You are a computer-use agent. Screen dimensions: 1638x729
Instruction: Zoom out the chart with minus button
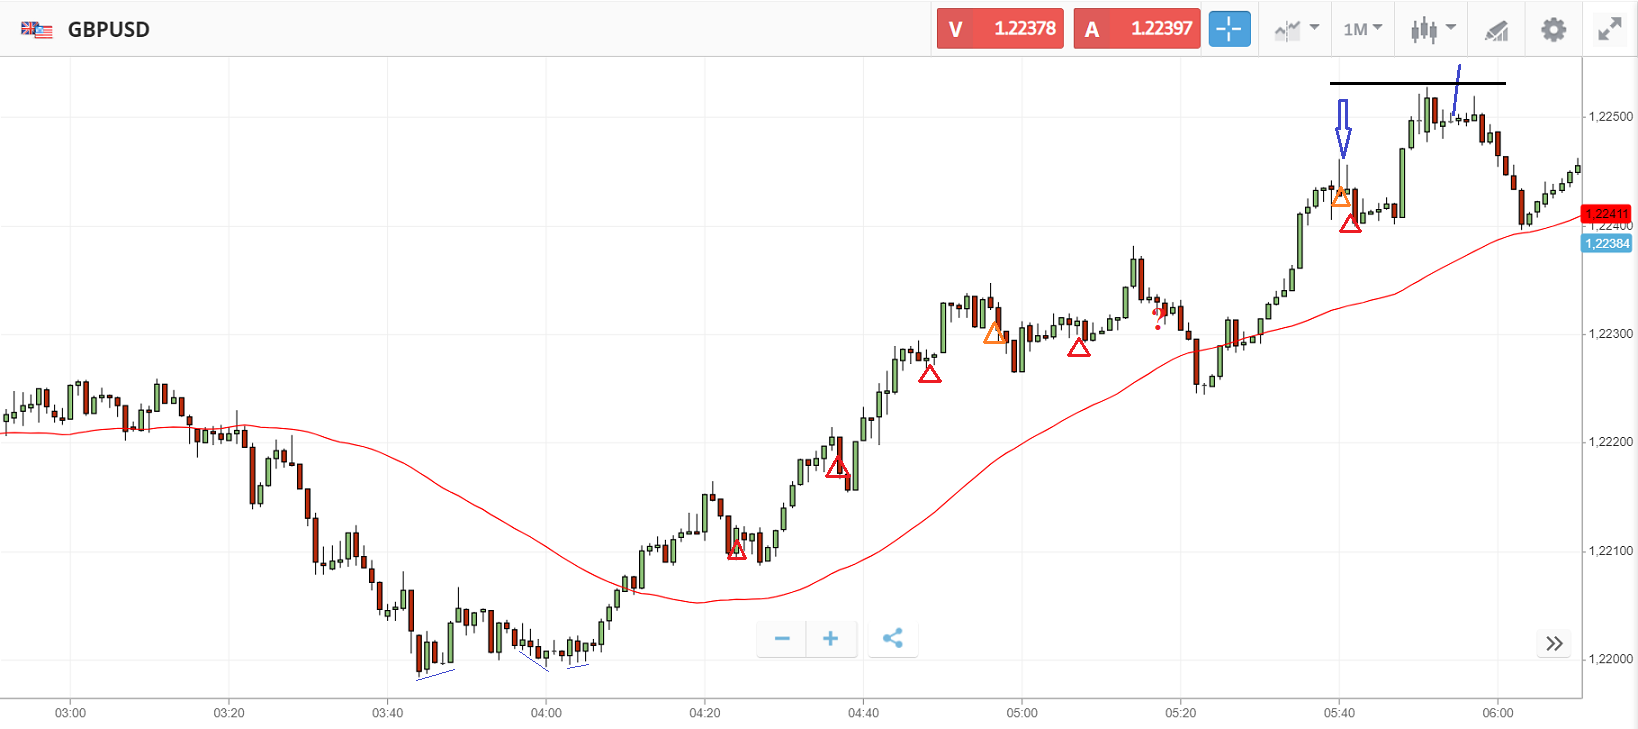(x=782, y=639)
